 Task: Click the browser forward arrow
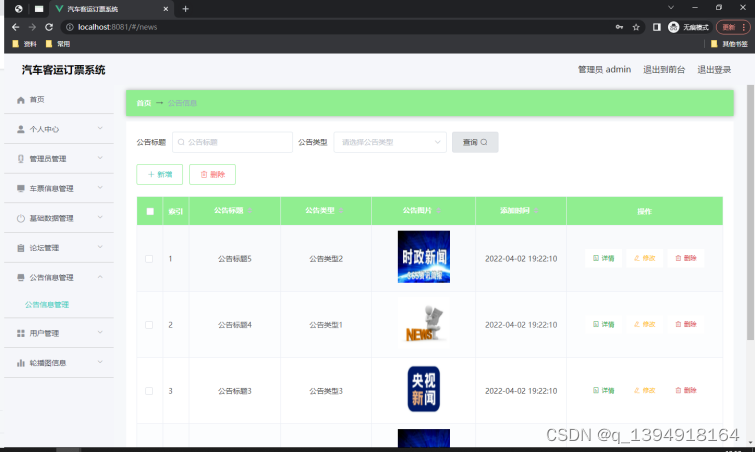[x=32, y=27]
